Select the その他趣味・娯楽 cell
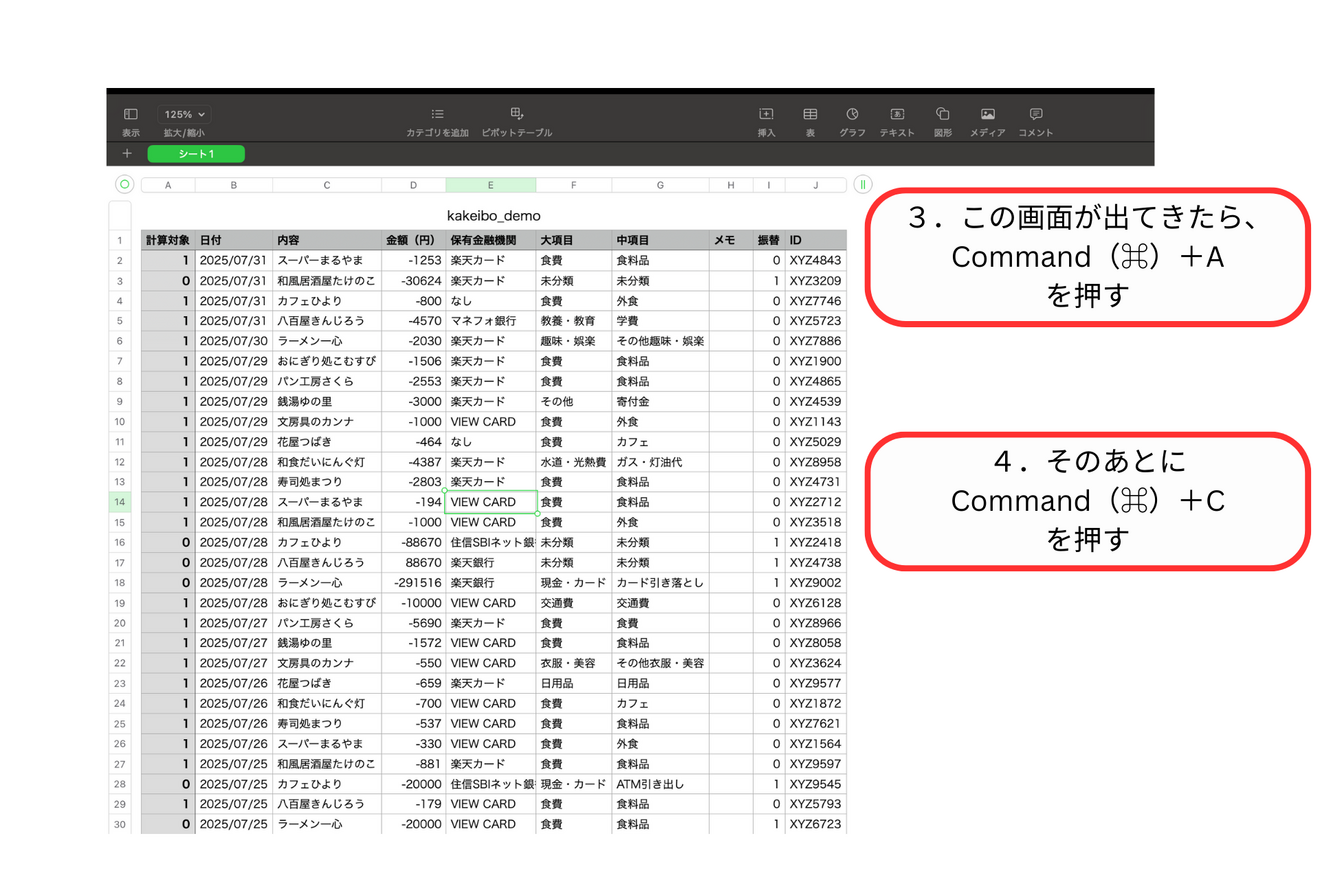Screen dimensions: 1320x880 tap(660, 341)
